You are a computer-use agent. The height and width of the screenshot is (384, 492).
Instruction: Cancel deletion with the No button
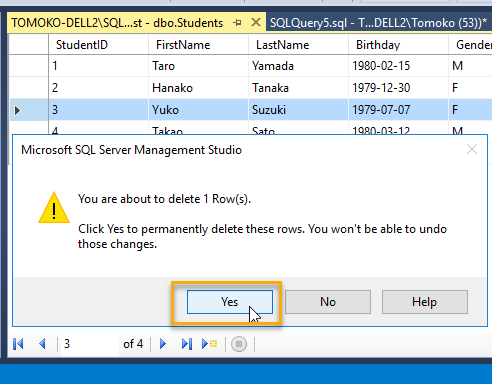click(328, 302)
